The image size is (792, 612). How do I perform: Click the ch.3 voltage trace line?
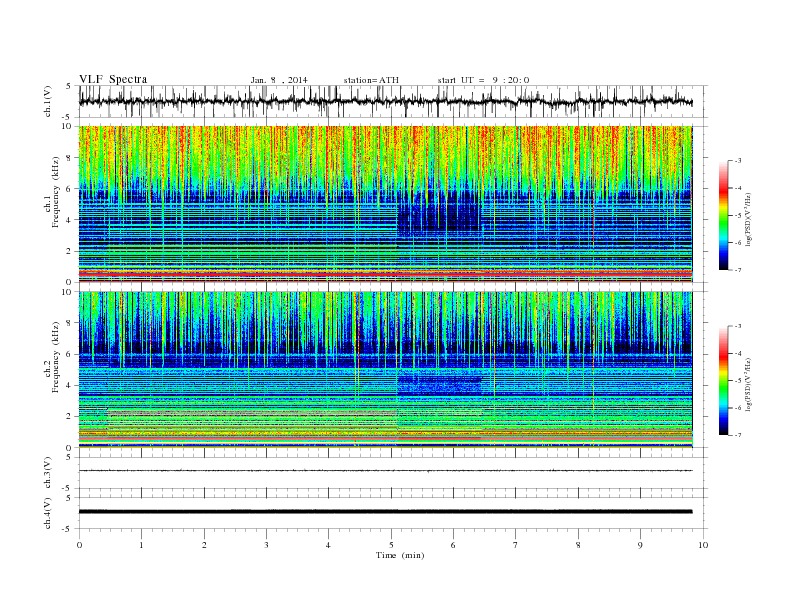click(x=385, y=471)
